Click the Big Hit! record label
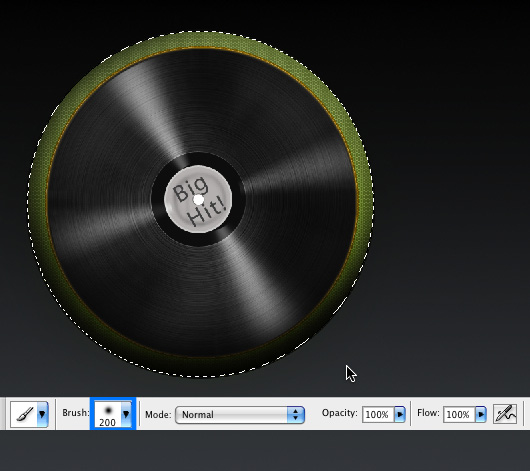This screenshot has width=530, height=471. click(198, 199)
